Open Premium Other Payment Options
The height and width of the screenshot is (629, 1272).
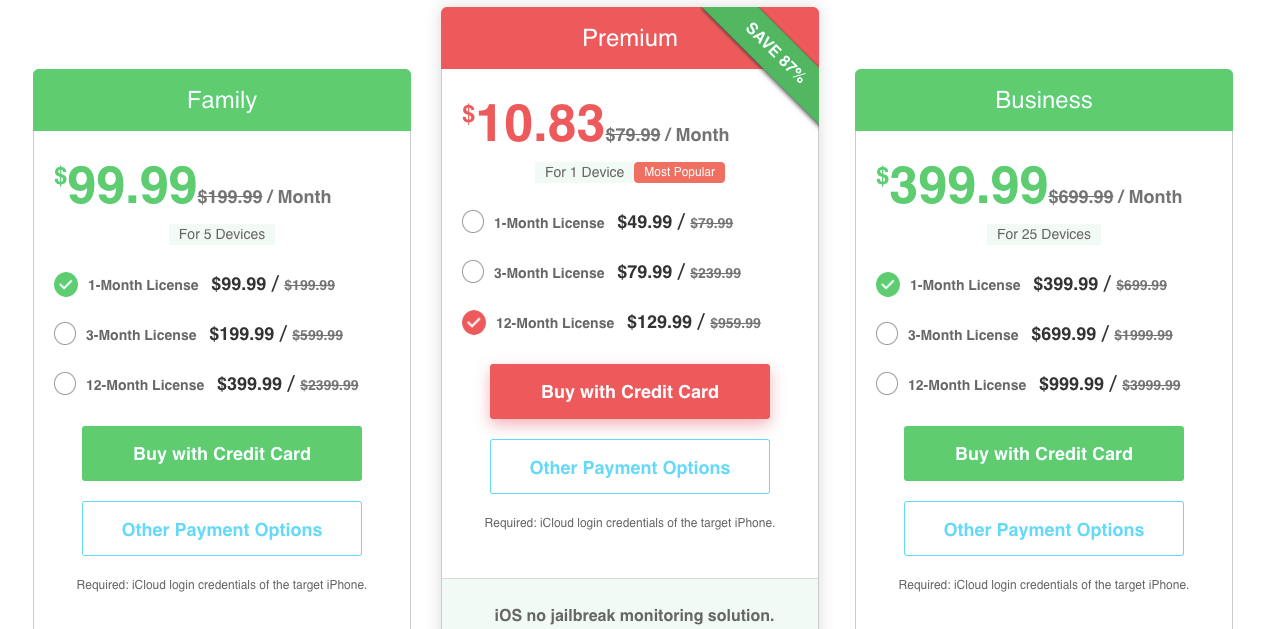[630, 467]
